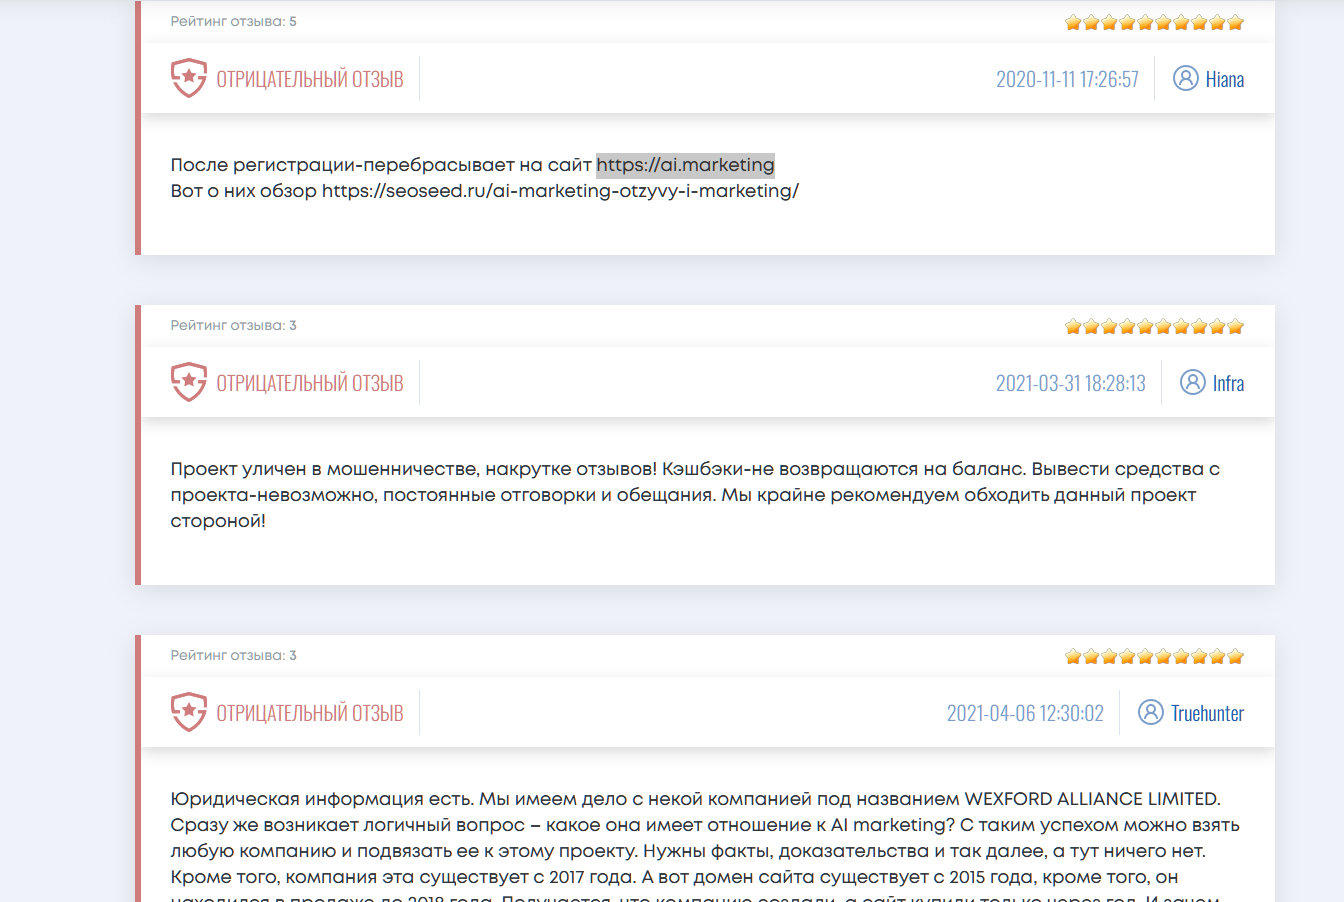Click 'Отрицательный отзыв' heading in Truehunter's review

tap(310, 713)
